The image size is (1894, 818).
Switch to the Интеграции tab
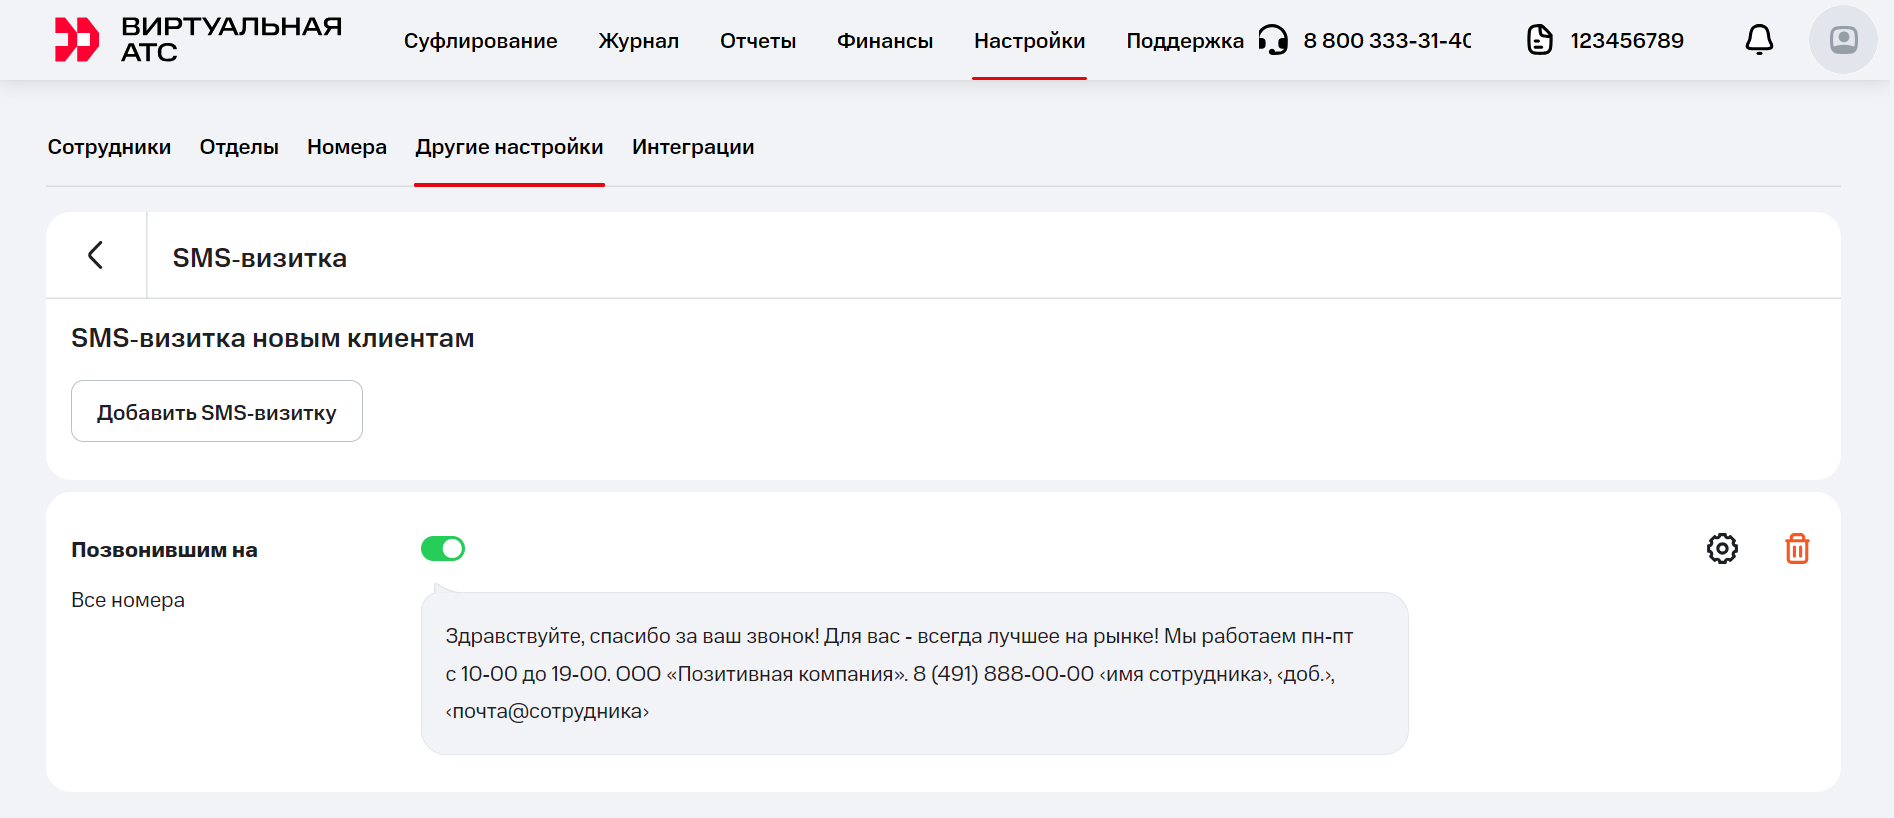[692, 147]
